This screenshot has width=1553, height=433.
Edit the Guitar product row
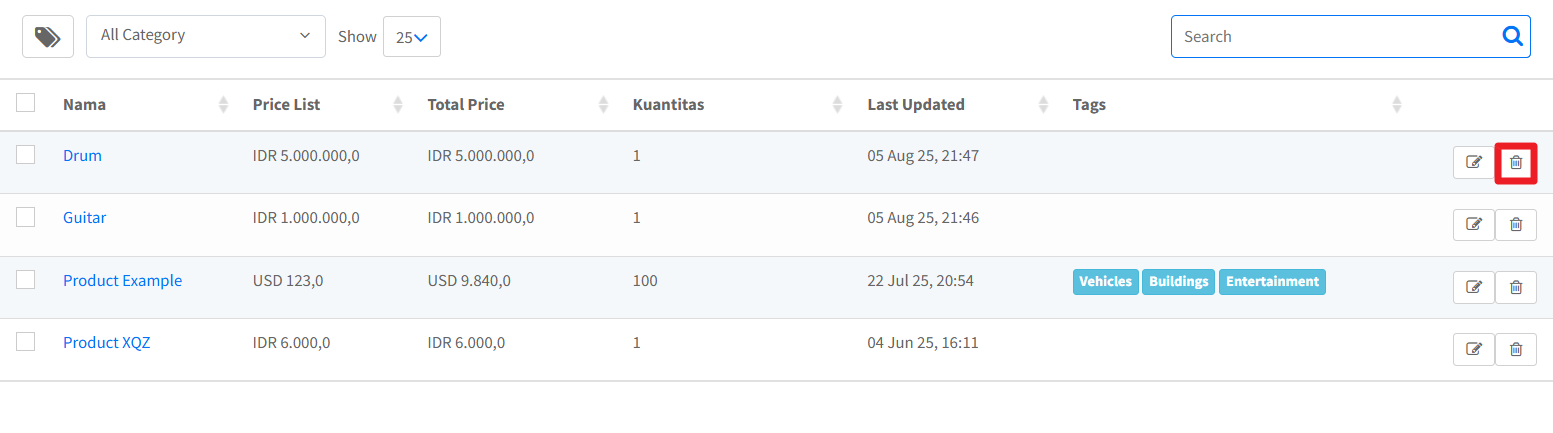point(1473,225)
